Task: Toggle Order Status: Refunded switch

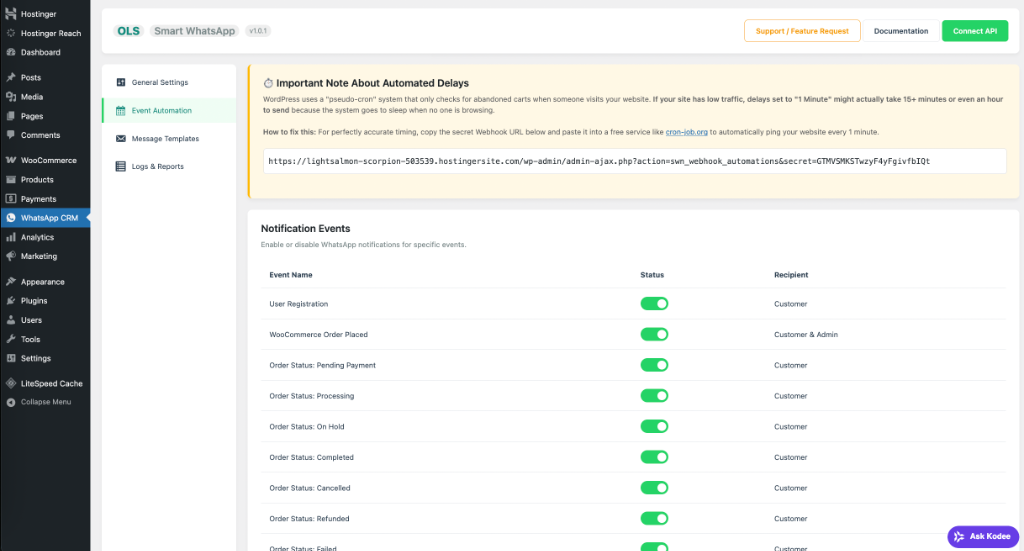Action: point(654,518)
